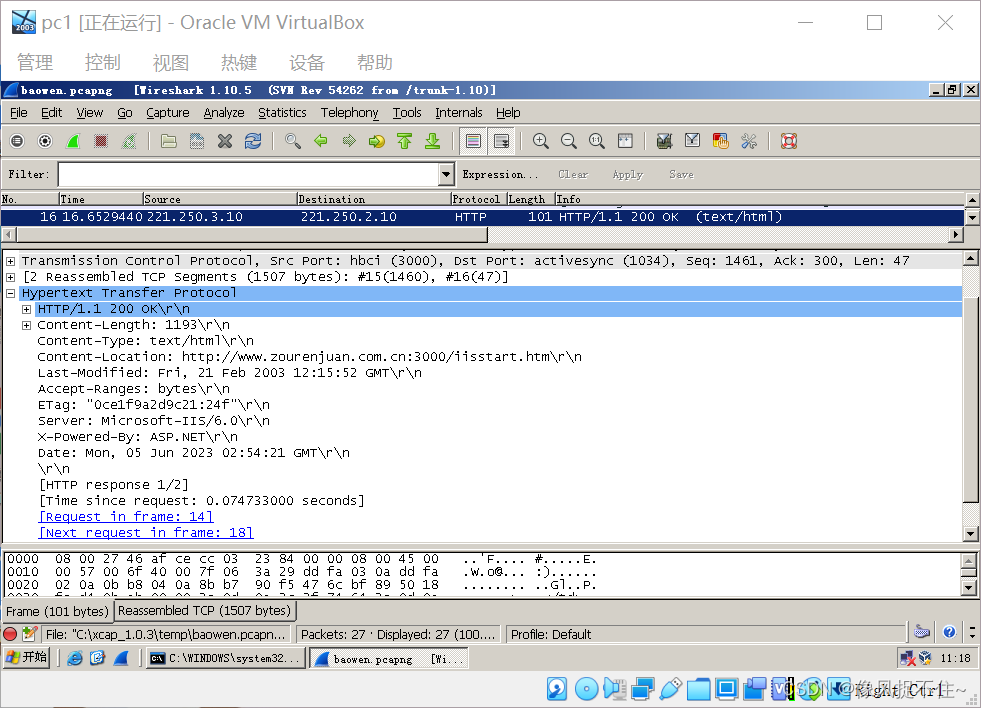The height and width of the screenshot is (708, 981).
Task: Close this capture file (X icon)
Action: pyautogui.click(x=225, y=141)
